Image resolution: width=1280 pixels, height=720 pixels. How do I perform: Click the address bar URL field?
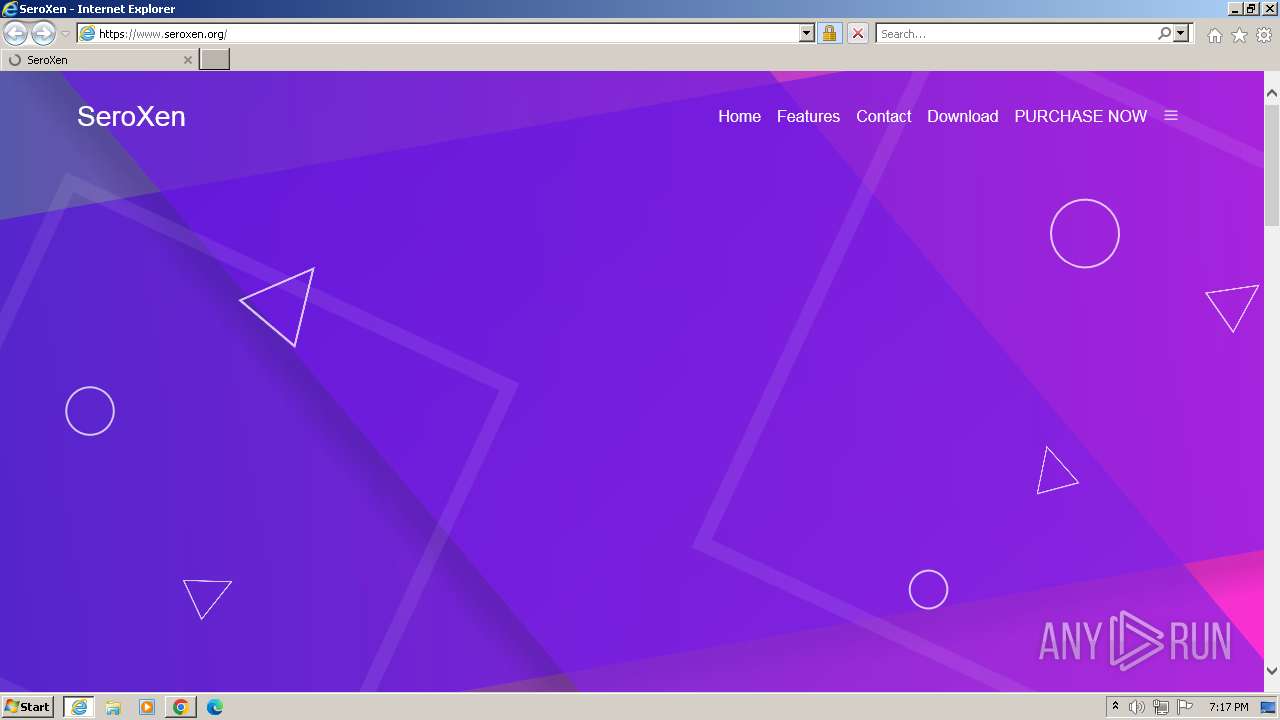click(439, 34)
